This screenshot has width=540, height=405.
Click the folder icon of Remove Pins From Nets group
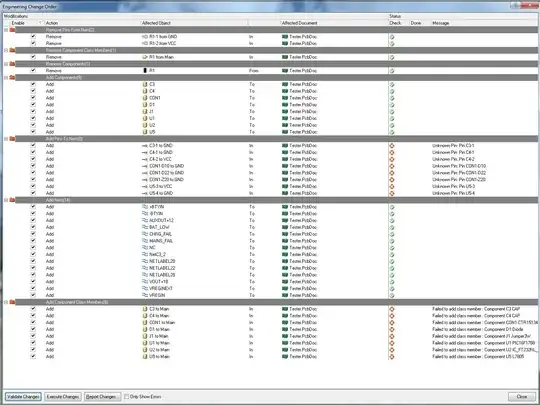coord(12,30)
